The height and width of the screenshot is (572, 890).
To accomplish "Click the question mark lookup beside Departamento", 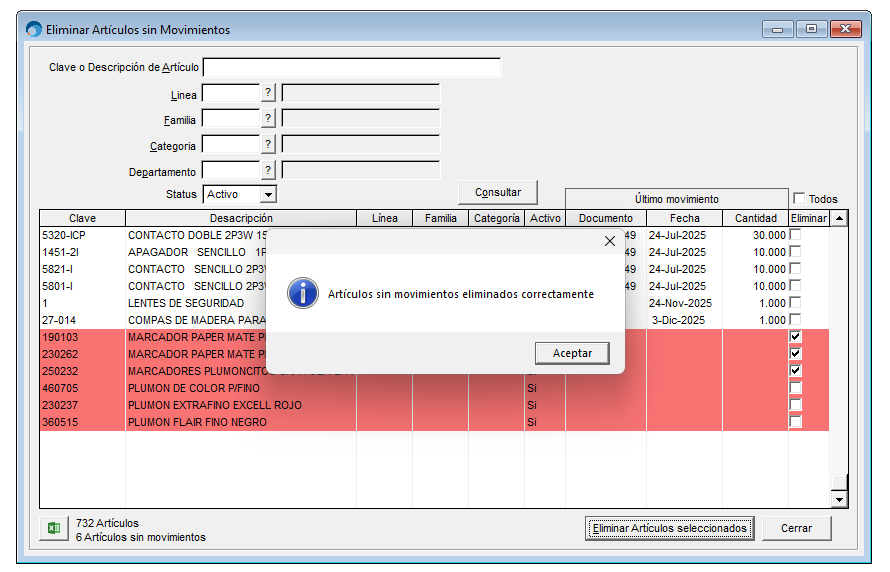I will [268, 170].
